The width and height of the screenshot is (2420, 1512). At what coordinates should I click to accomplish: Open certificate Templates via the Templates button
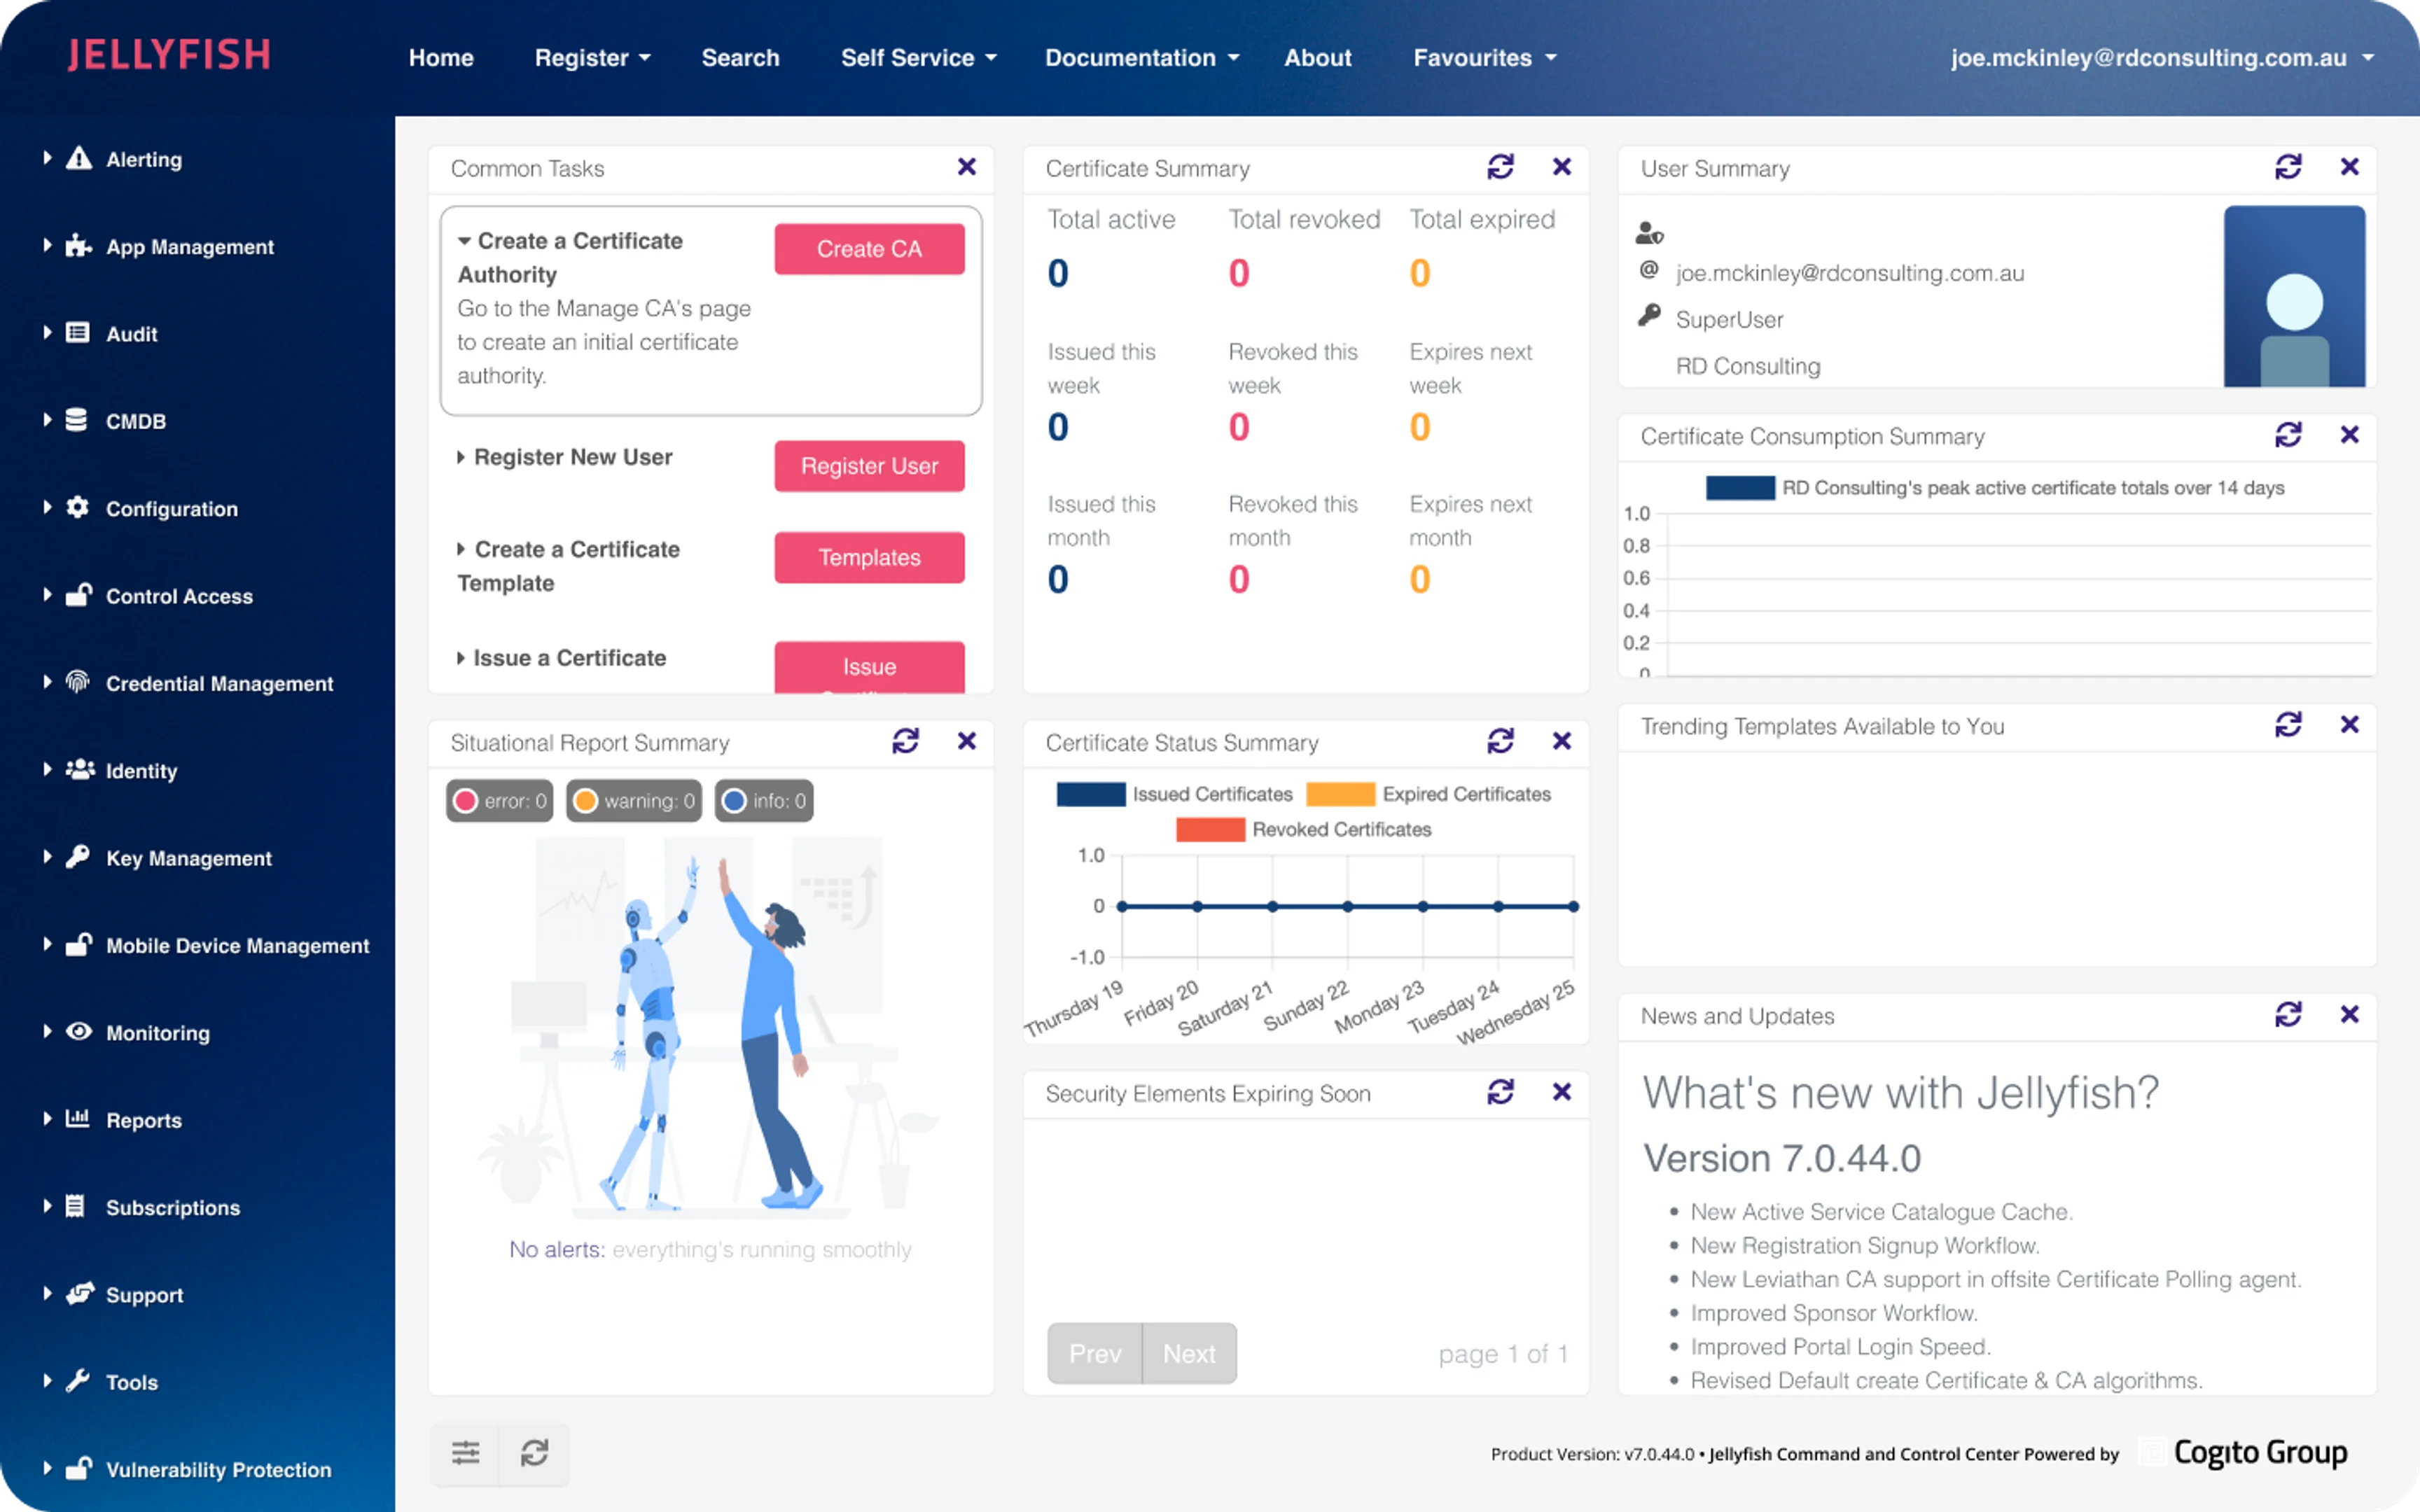(868, 557)
